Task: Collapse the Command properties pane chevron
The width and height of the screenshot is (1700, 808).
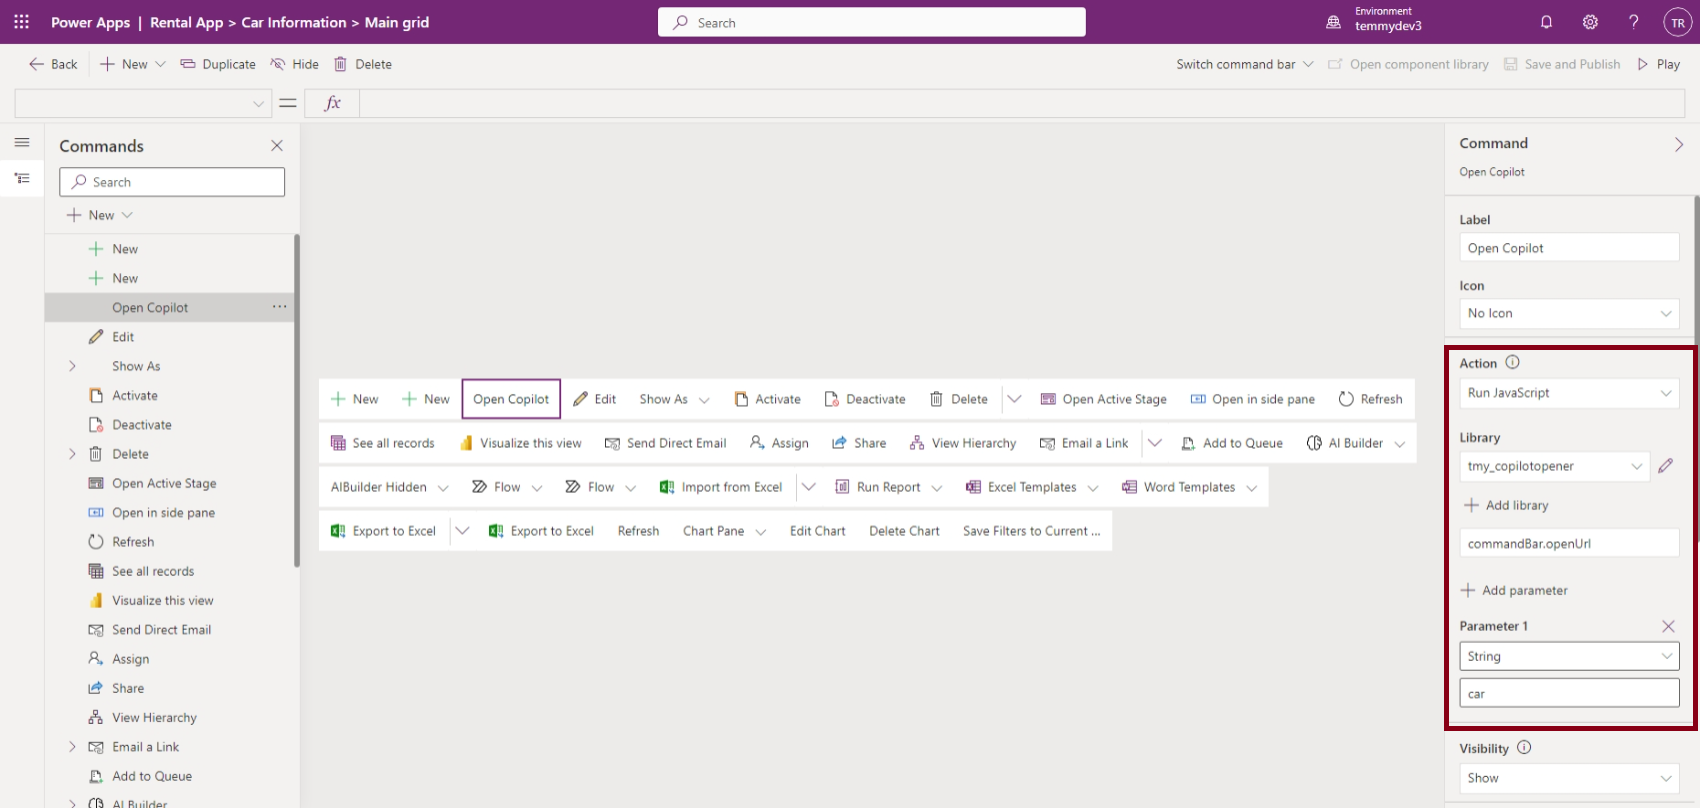Action: (1679, 144)
